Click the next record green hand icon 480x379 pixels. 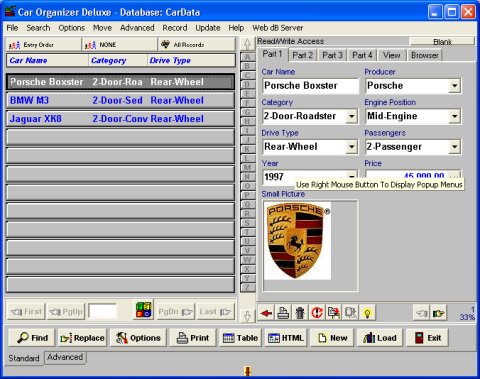click(x=438, y=313)
